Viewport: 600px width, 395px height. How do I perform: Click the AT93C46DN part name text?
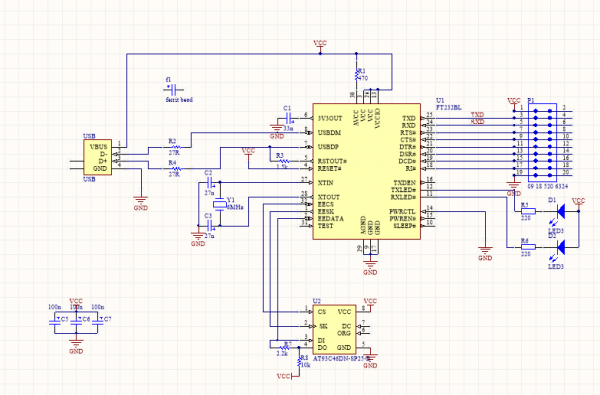[x=341, y=359]
